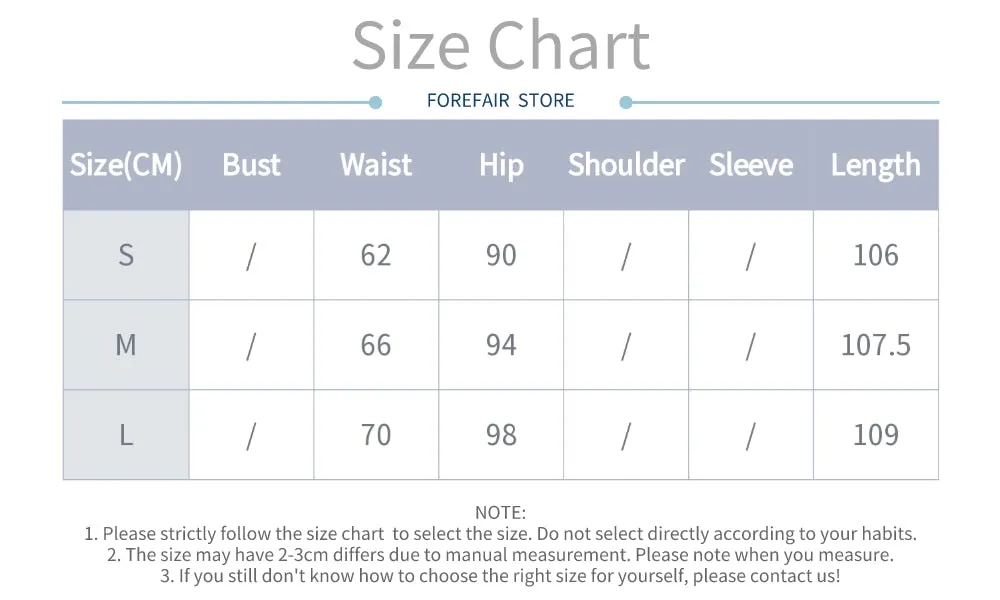Select the Shoulder column header
The height and width of the screenshot is (600, 1000).
pyautogui.click(x=626, y=165)
